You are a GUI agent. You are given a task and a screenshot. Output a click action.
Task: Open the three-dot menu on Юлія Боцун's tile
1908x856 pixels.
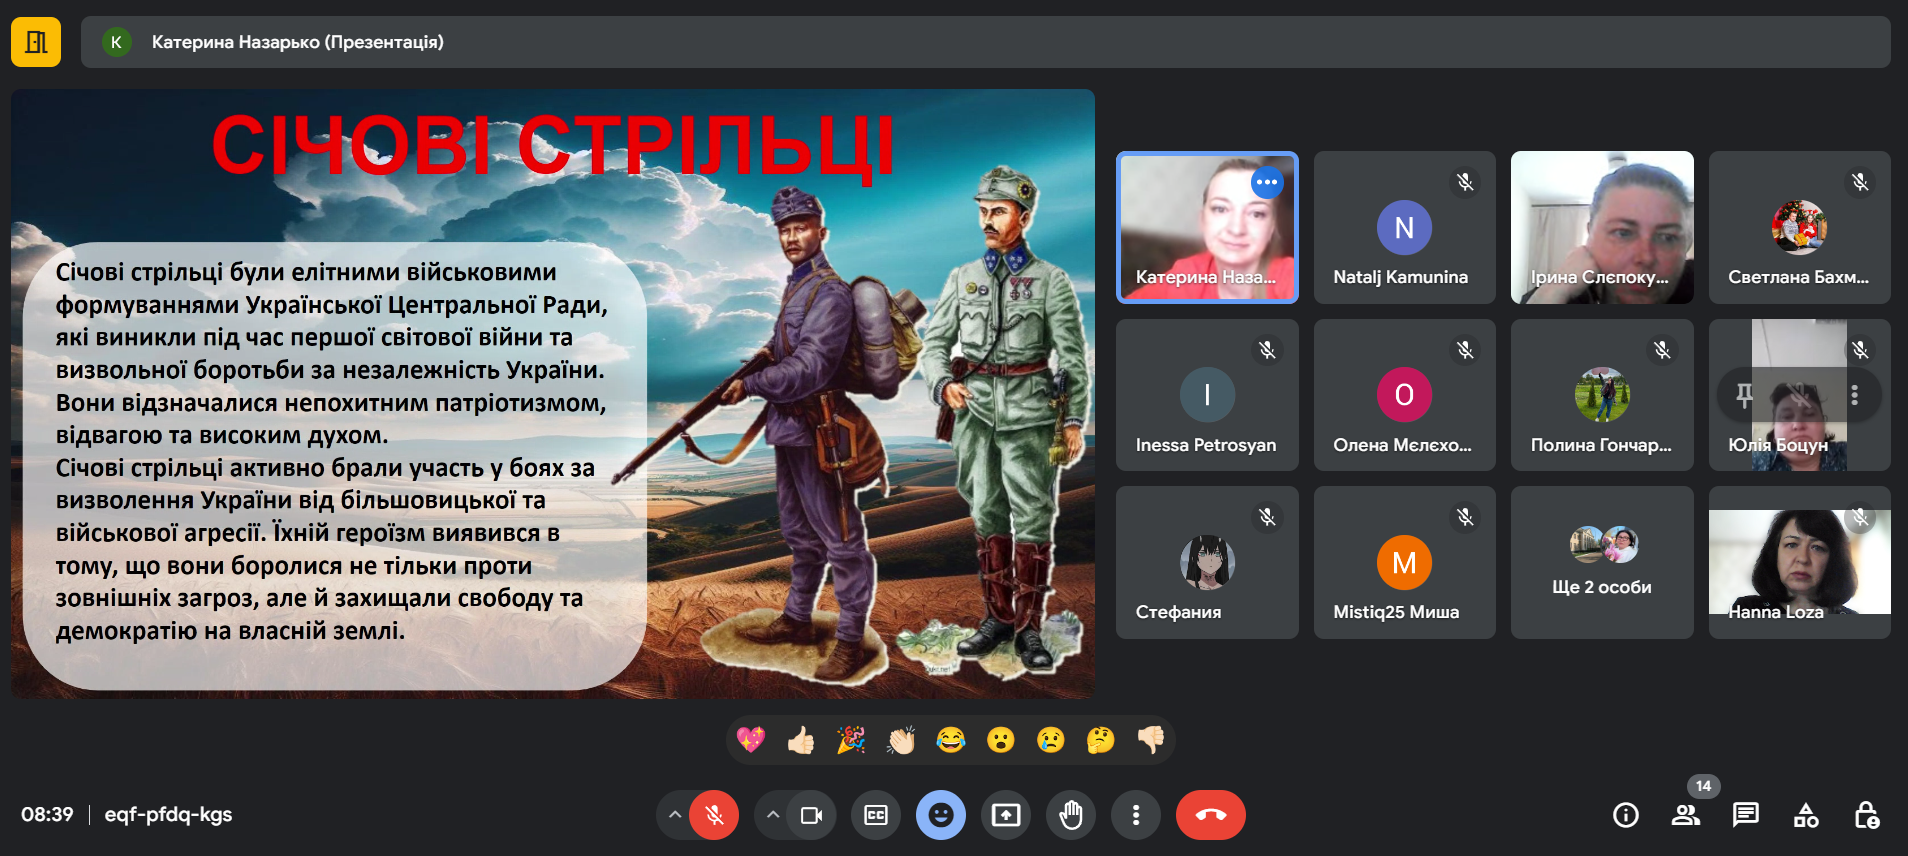1854,395
